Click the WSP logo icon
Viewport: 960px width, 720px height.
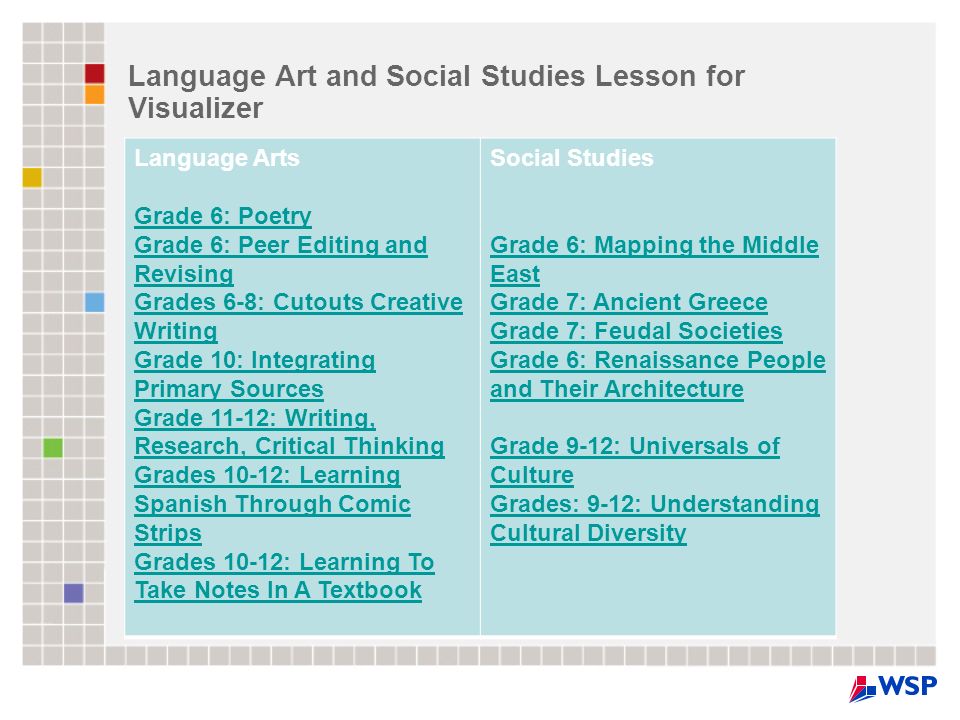(893, 688)
